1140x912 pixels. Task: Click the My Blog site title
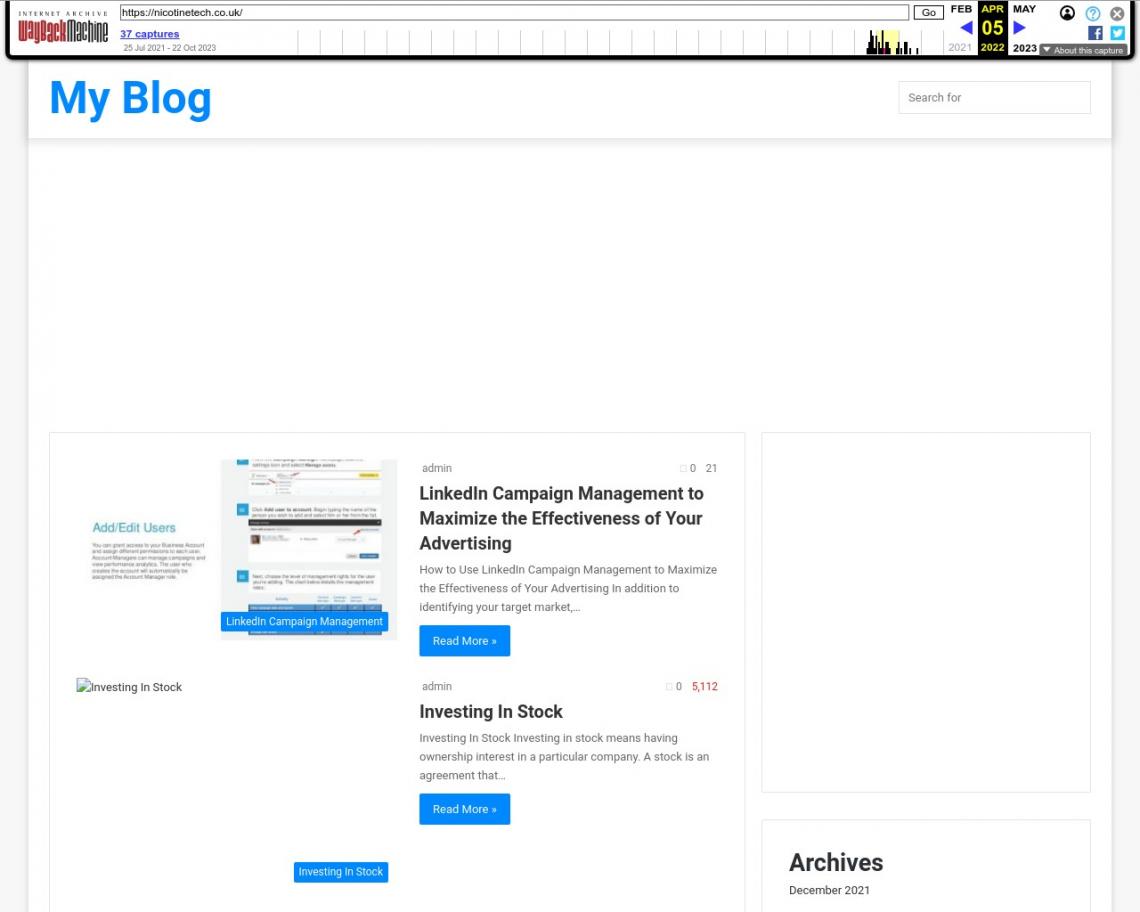pyautogui.click(x=130, y=98)
